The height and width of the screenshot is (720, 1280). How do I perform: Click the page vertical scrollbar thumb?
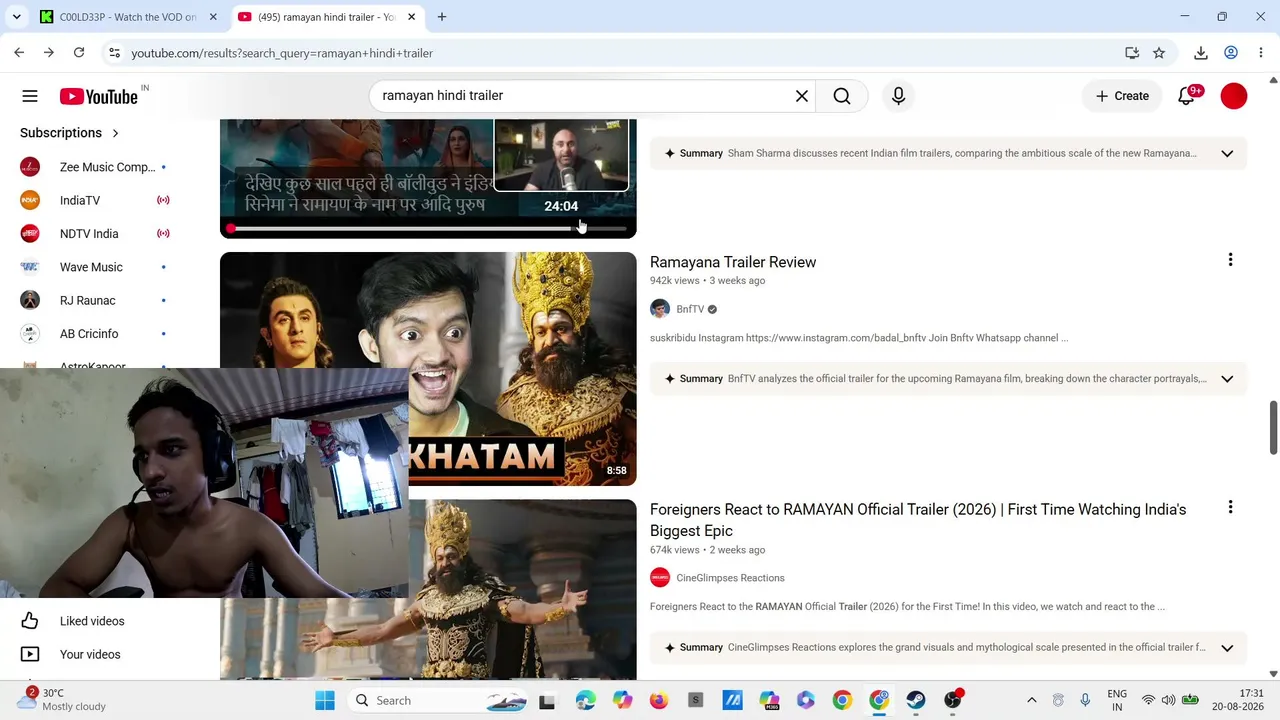[1273, 427]
